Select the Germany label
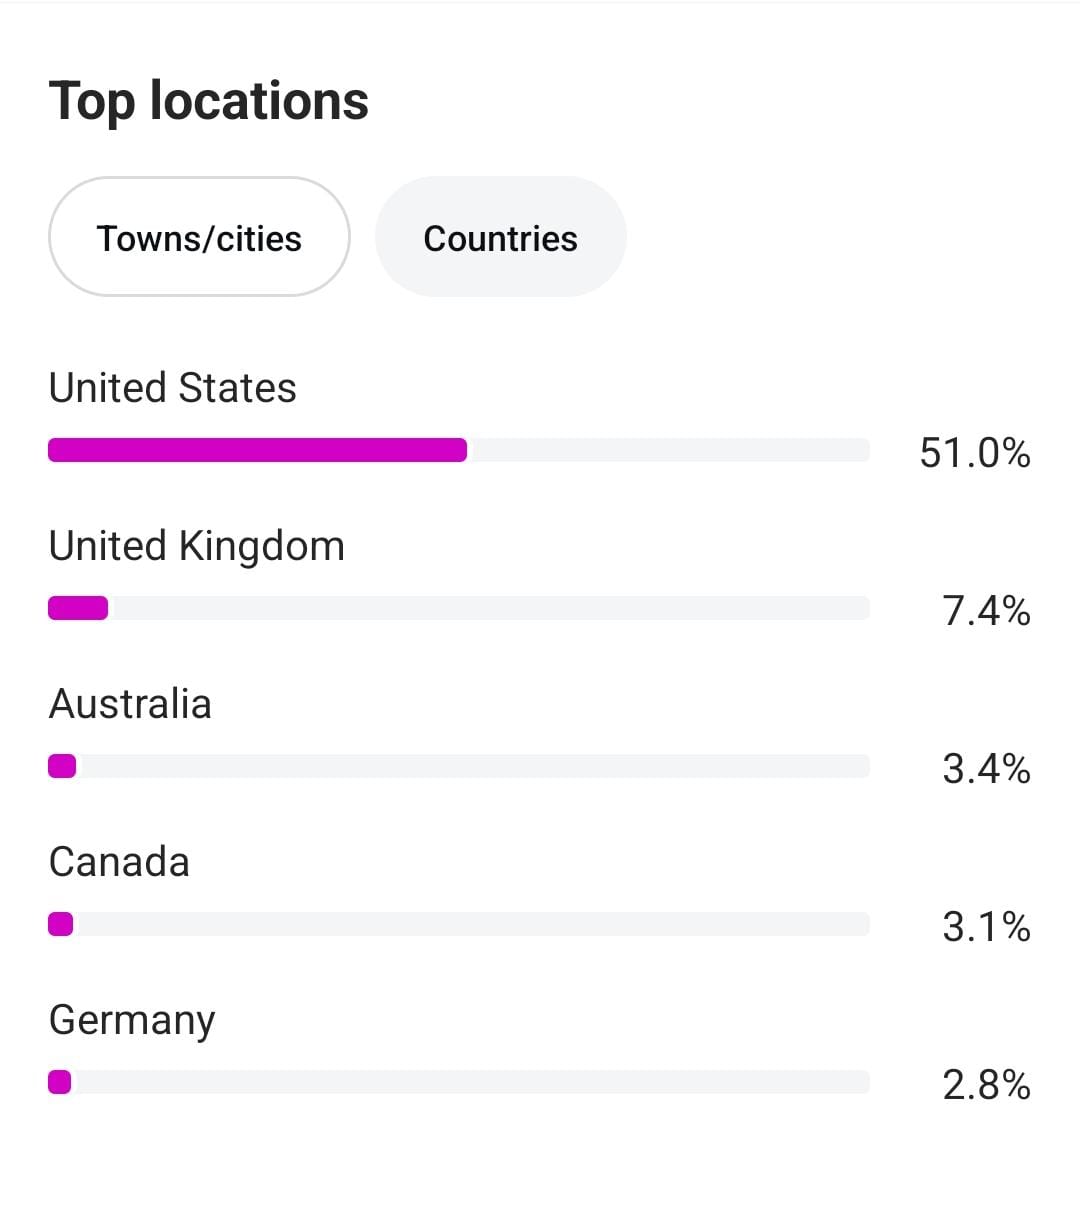Viewport: 1080px width, 1220px height. [x=132, y=1020]
